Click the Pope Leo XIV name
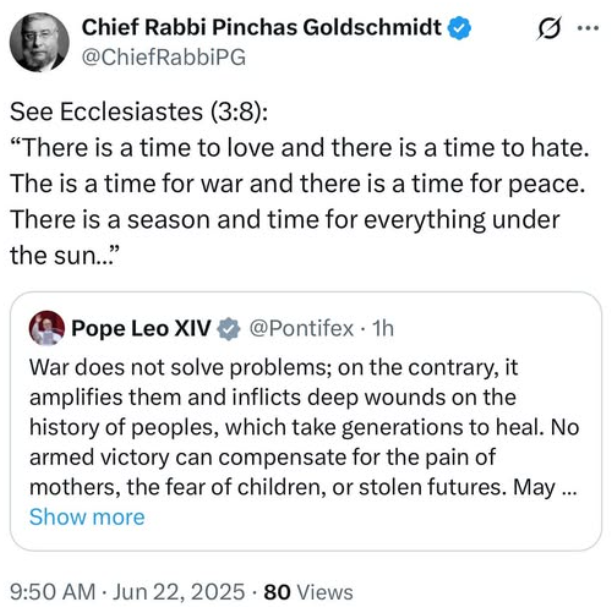Viewport: 611px width, 607px height. point(141,327)
